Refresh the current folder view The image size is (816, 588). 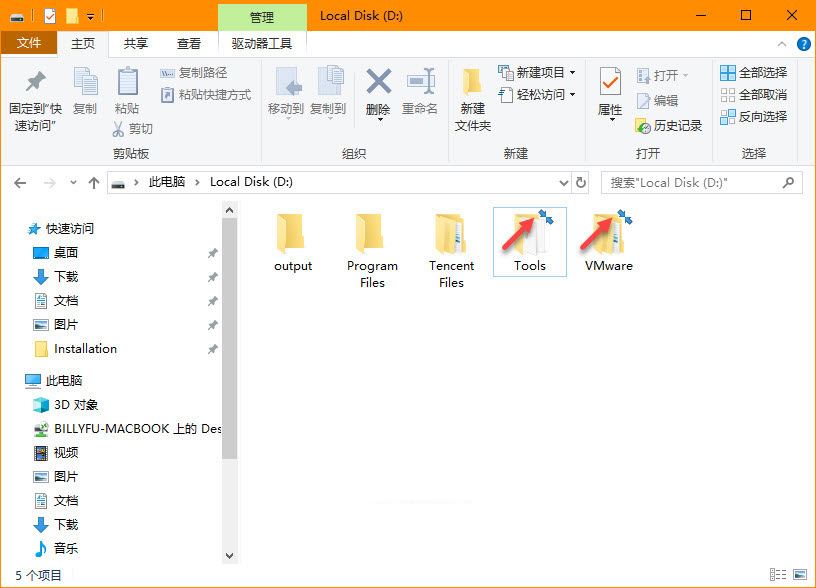point(582,183)
